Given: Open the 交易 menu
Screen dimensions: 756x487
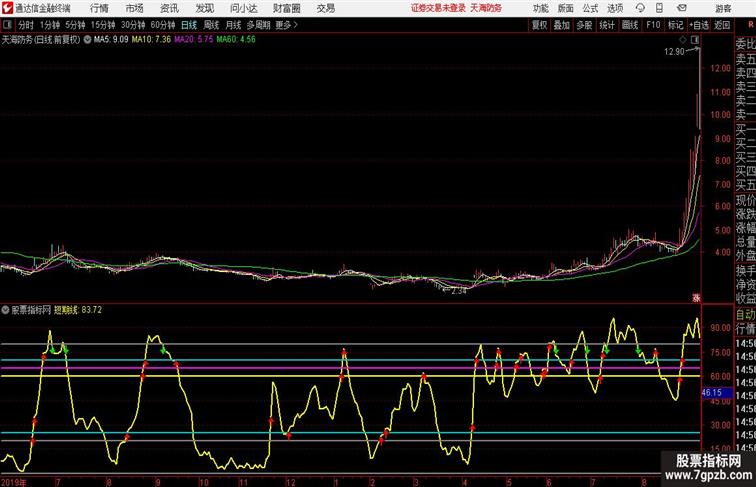Looking at the screenshot, I should [325, 8].
